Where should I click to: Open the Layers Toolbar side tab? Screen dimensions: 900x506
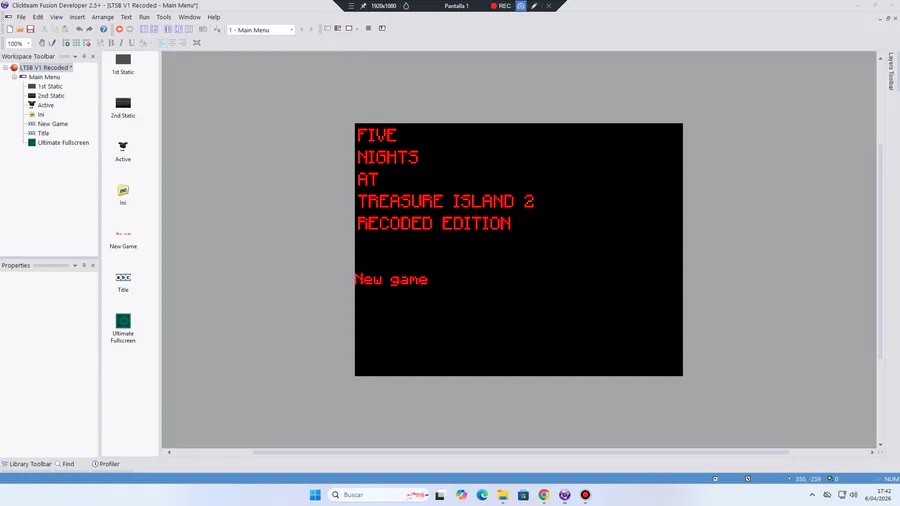[x=891, y=72]
